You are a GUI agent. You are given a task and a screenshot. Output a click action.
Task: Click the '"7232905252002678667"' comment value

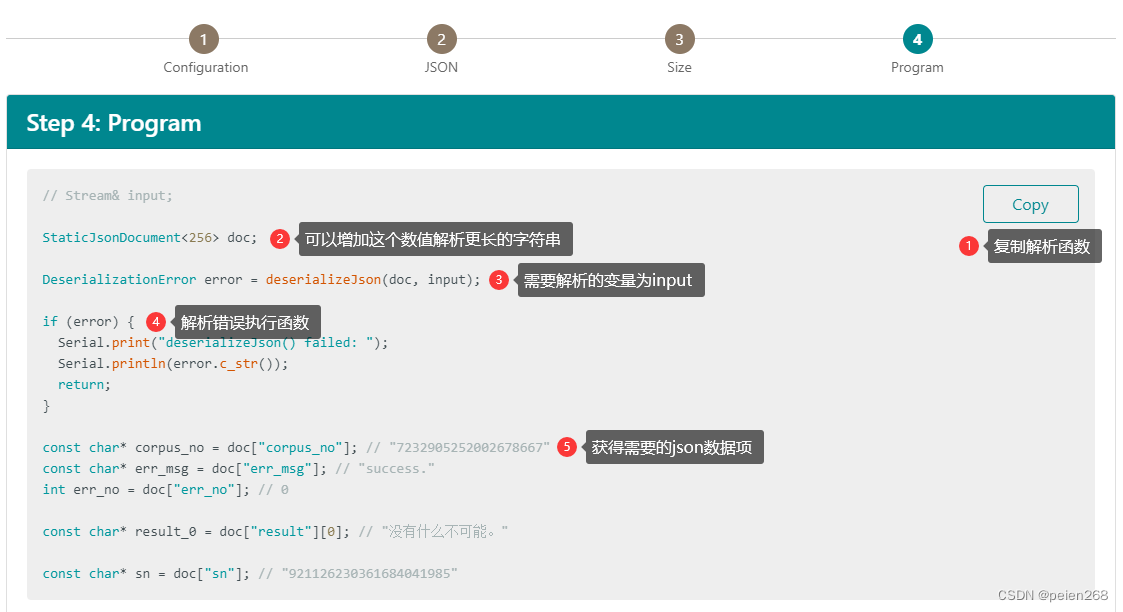coord(469,447)
